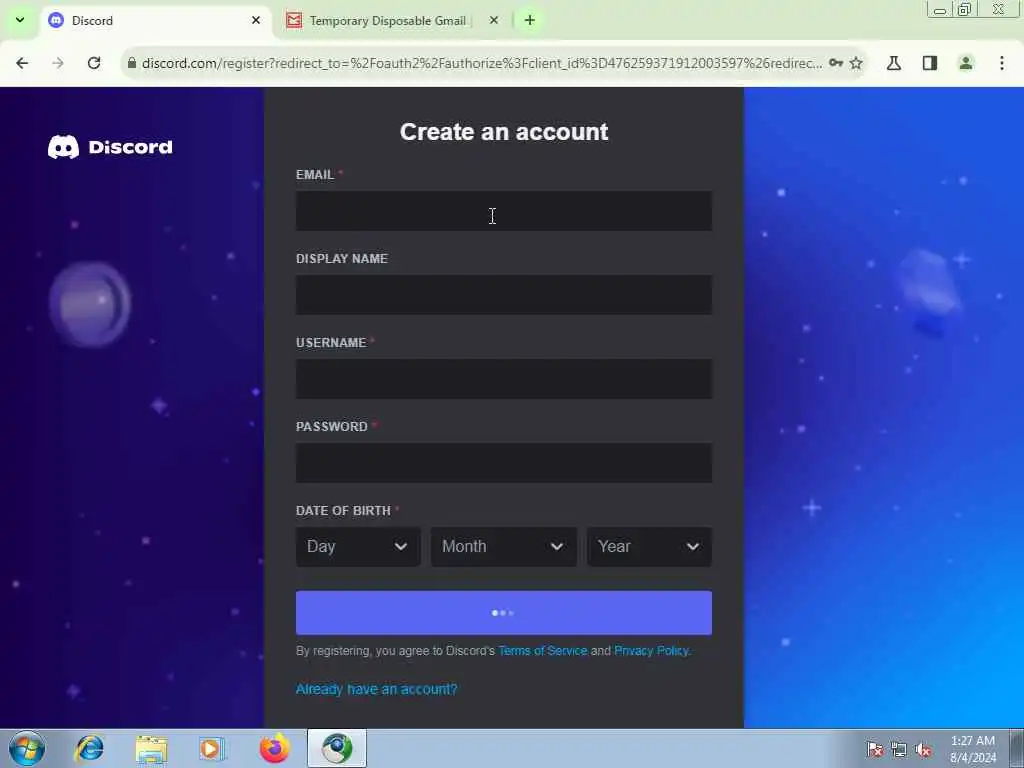Open the Year dropdown

pos(649,547)
